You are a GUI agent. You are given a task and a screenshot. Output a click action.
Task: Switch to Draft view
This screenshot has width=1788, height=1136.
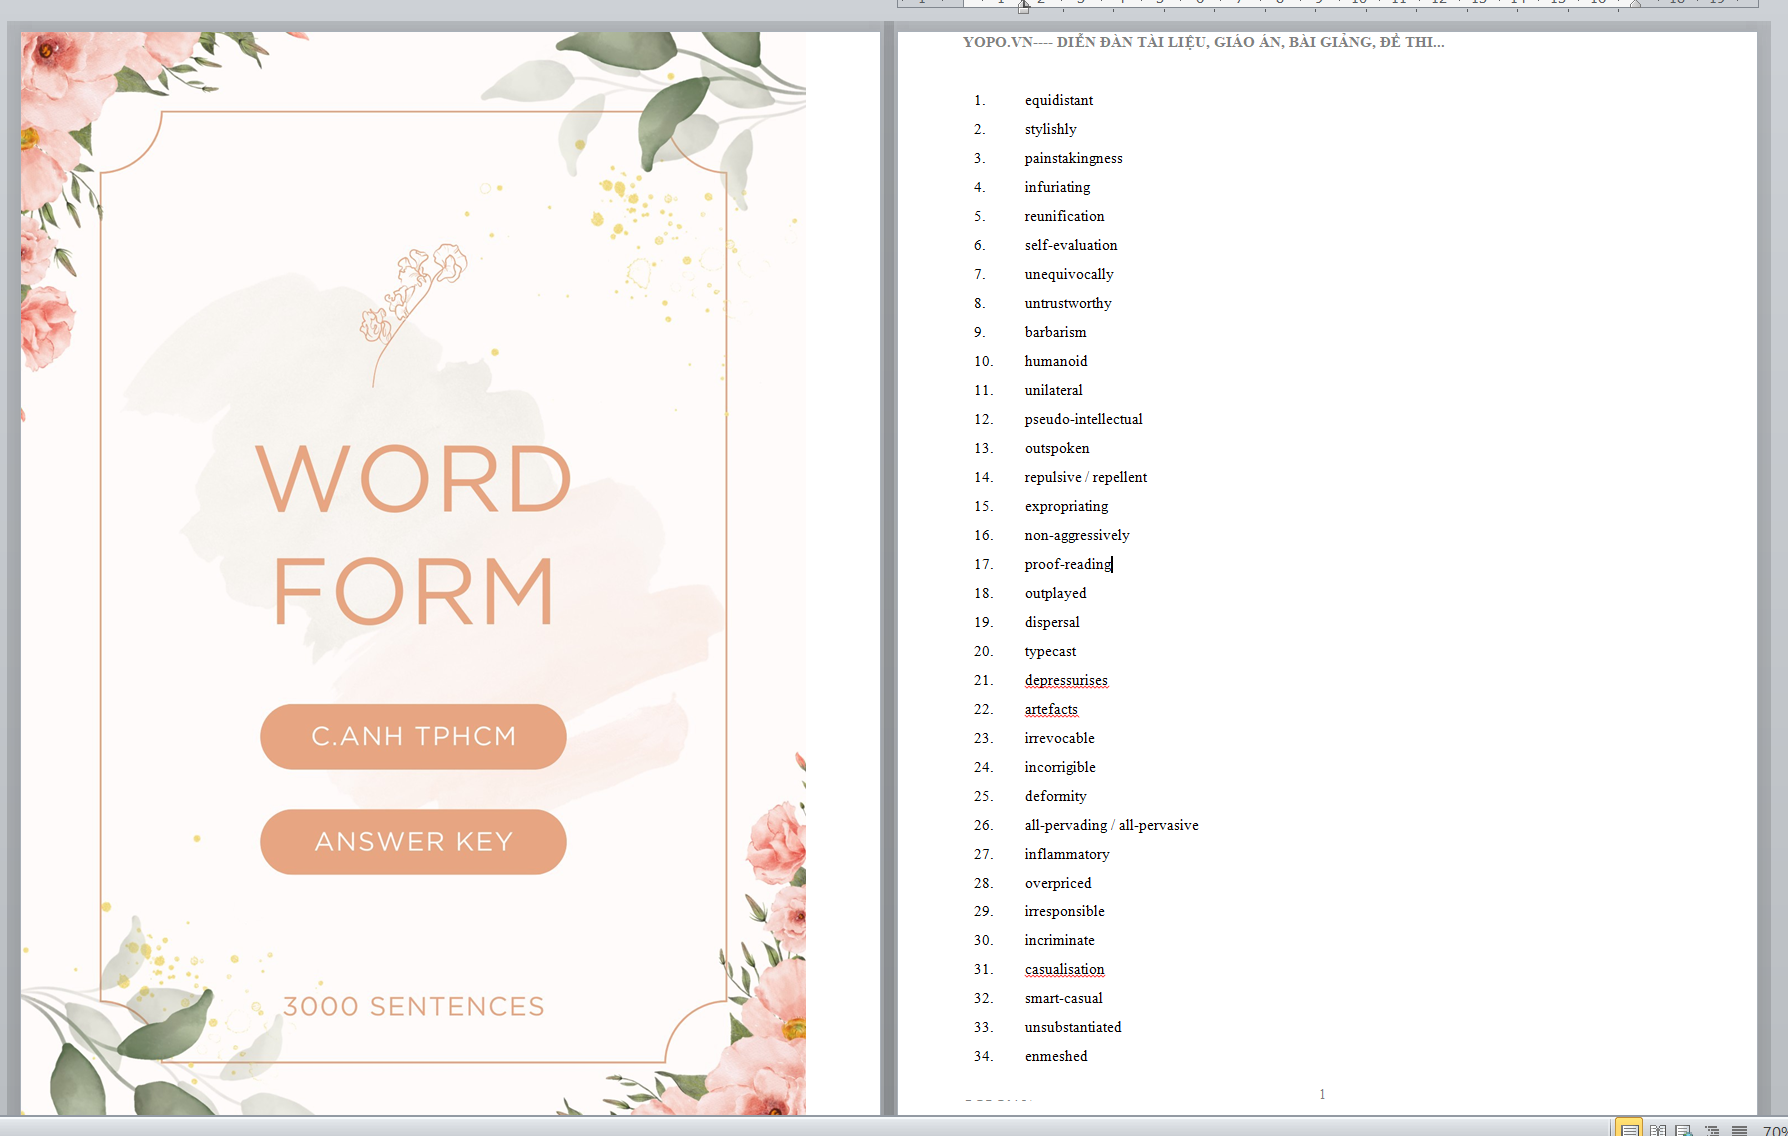[x=1739, y=1129]
